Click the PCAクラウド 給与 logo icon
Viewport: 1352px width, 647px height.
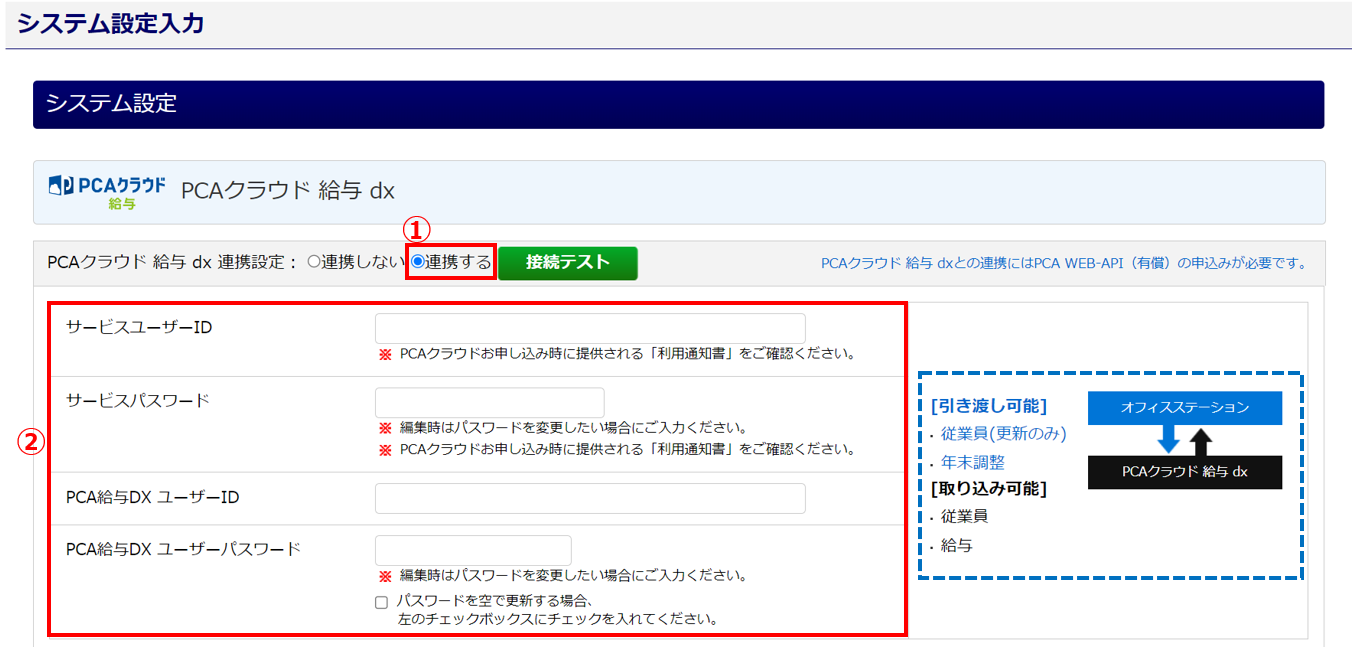(107, 192)
